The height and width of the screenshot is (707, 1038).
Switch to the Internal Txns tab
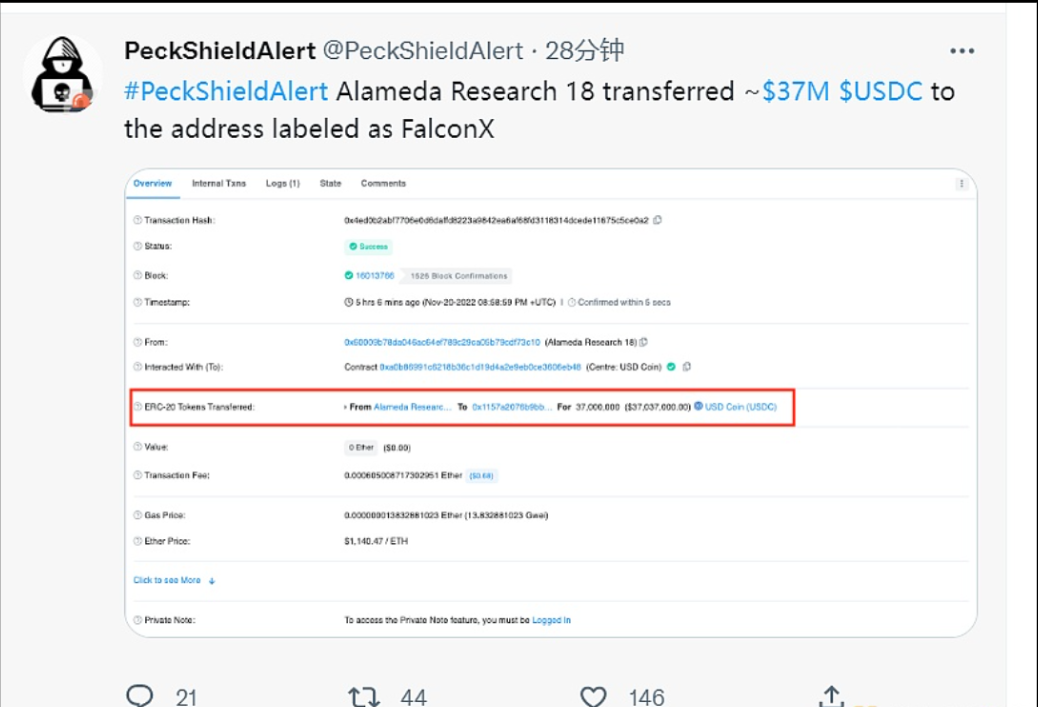218,184
